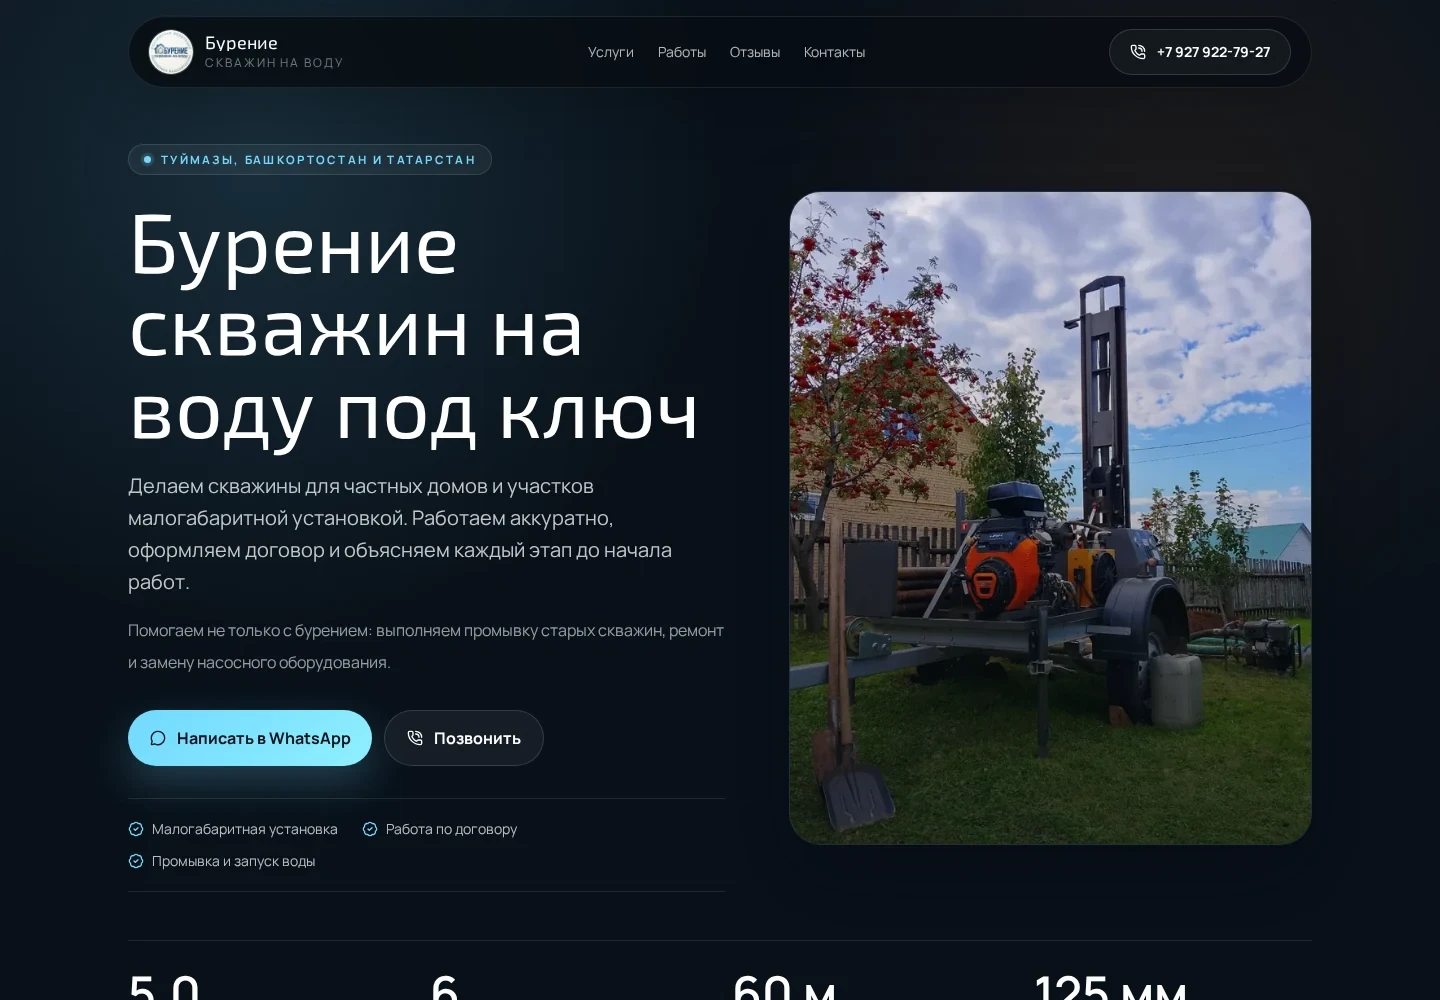Viewport: 1440px width, 1000px height.
Task: Click the Туймазы, Башкортостан и Татарстан badge
Action: click(310, 160)
